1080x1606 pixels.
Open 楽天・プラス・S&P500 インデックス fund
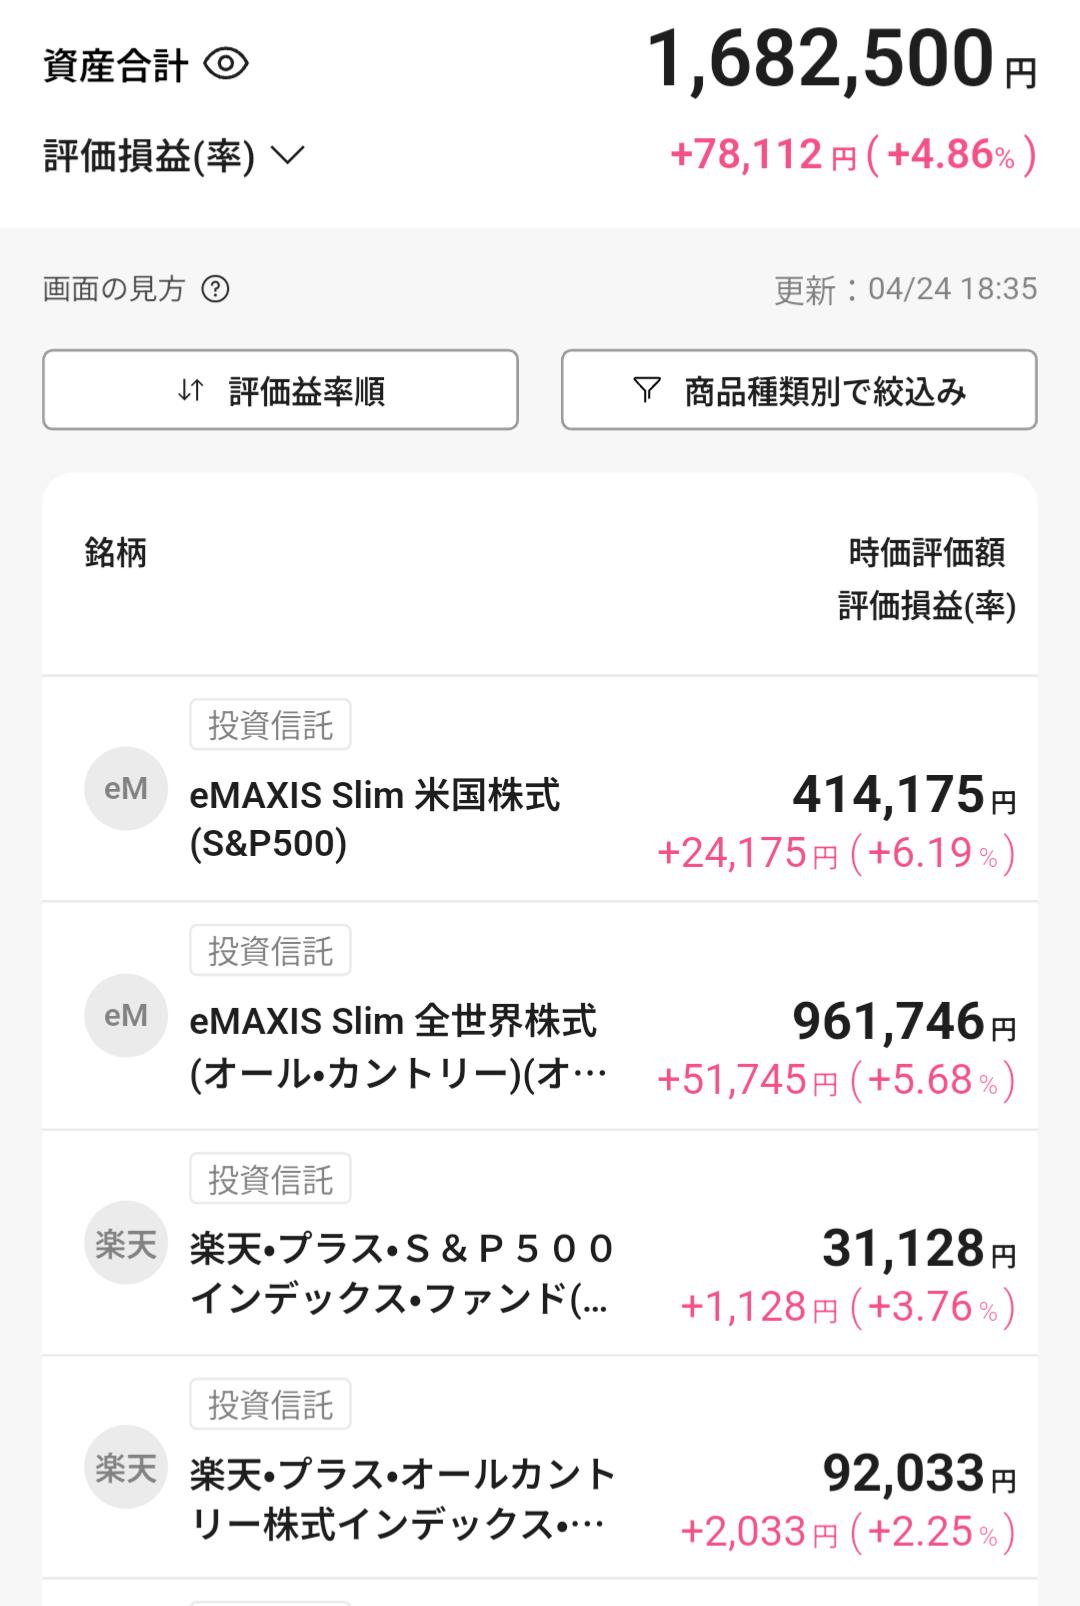point(400,1273)
